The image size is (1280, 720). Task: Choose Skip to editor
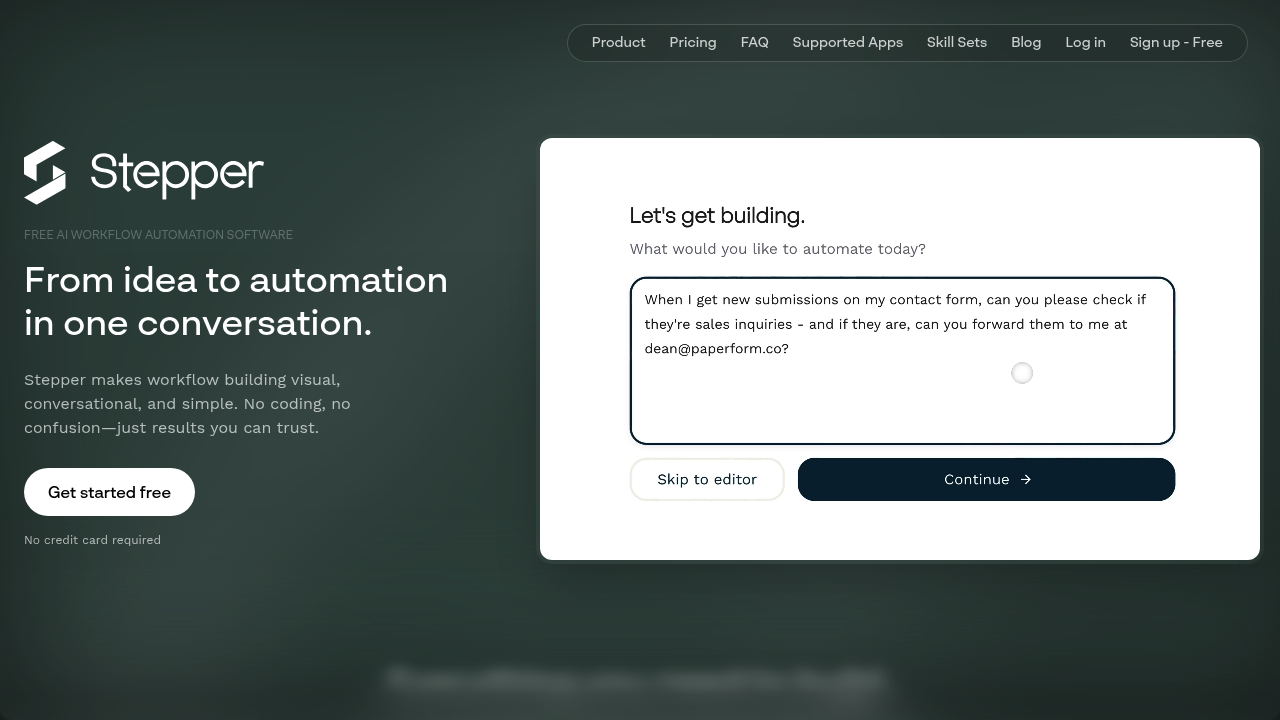(x=707, y=480)
